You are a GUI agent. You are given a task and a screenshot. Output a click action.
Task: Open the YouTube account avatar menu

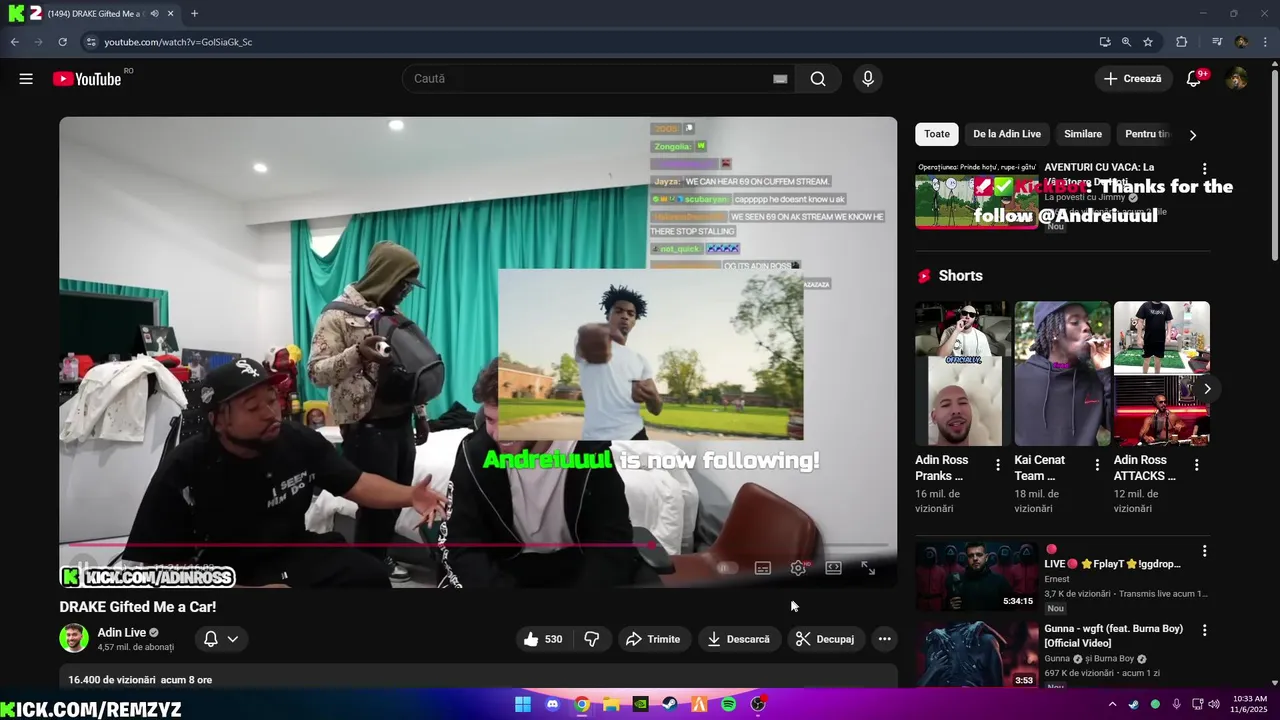click(x=1237, y=79)
